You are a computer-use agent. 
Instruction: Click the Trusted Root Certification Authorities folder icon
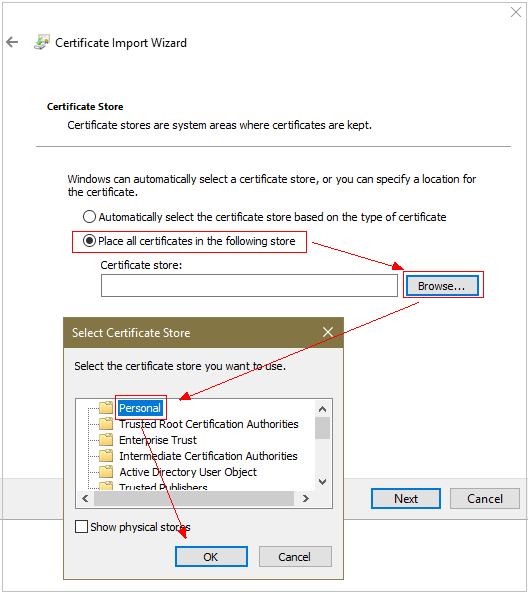click(106, 424)
